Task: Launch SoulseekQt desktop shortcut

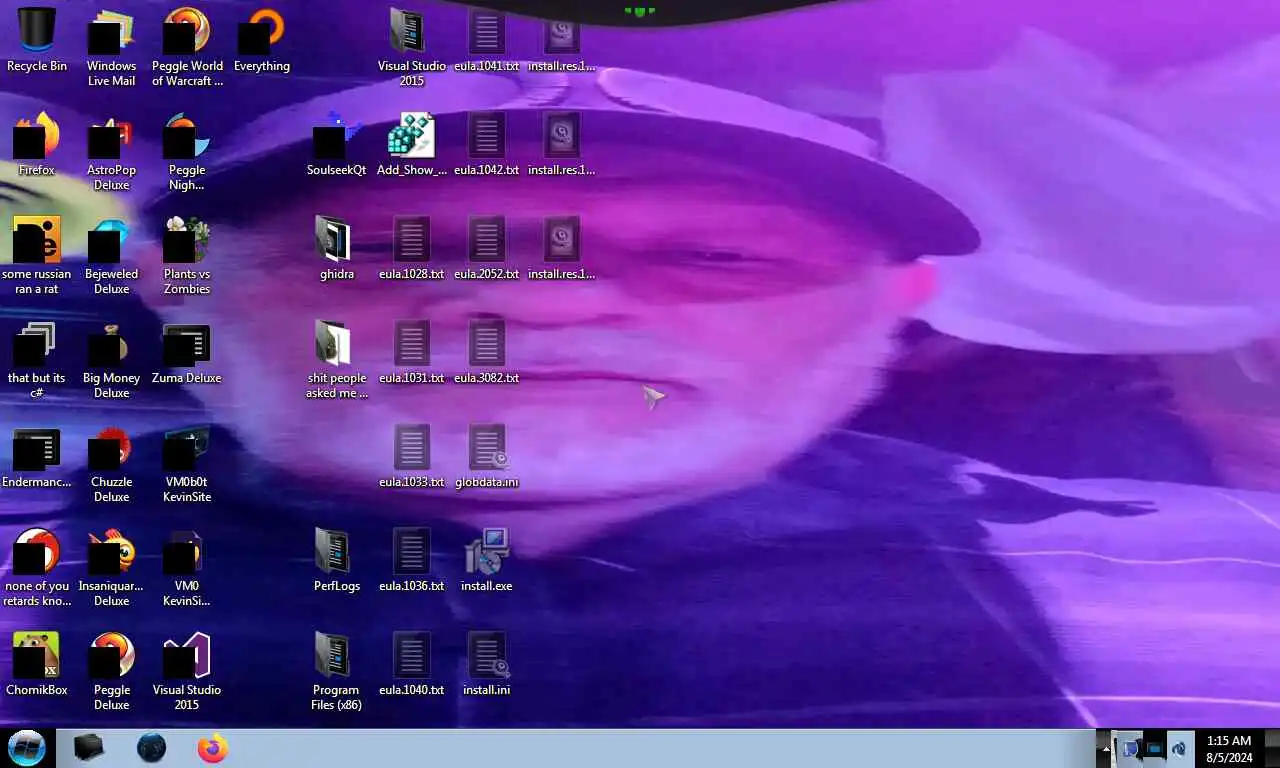Action: [337, 144]
